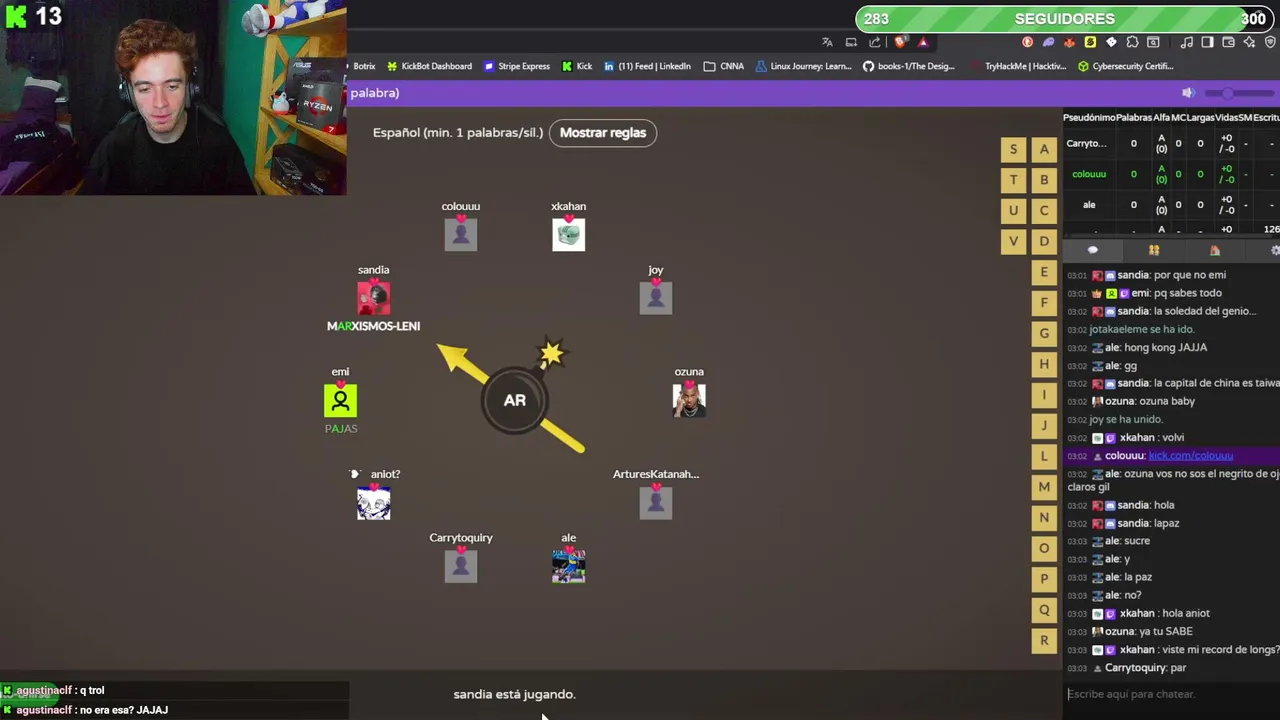Viewport: 1280px width, 720px height.
Task: Toggle the browser sidebar panel icon
Action: click(1207, 42)
